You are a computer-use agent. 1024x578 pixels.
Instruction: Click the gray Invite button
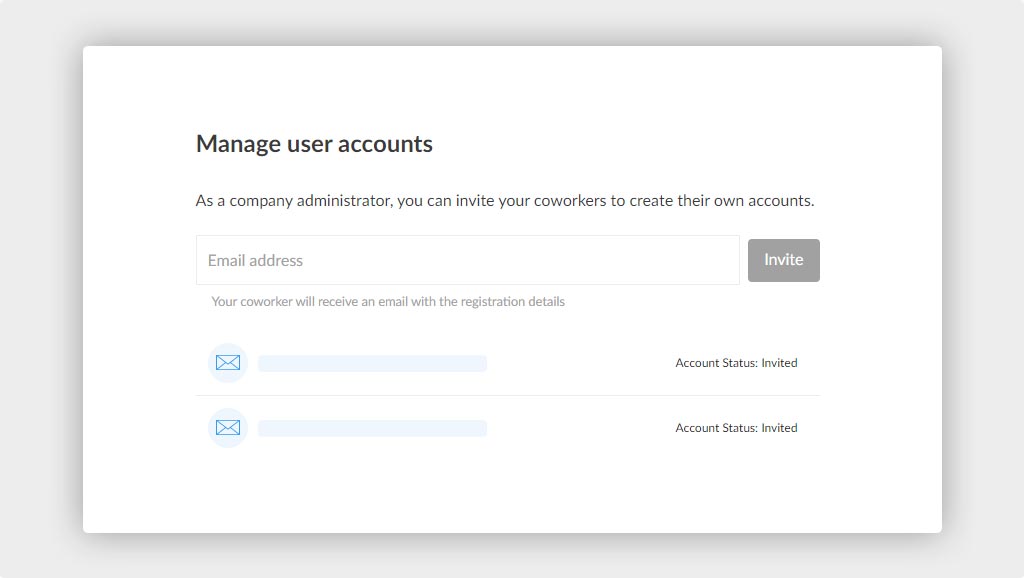(784, 260)
